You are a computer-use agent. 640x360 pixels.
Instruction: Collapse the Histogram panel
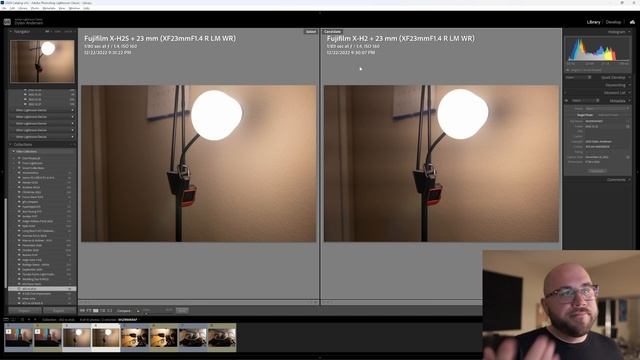pyautogui.click(x=629, y=32)
